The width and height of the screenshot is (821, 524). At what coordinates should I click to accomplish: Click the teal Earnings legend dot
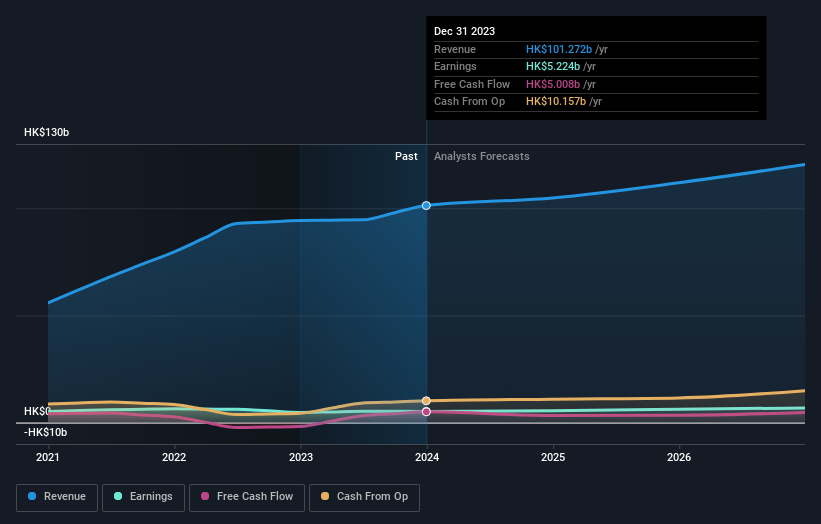click(118, 496)
